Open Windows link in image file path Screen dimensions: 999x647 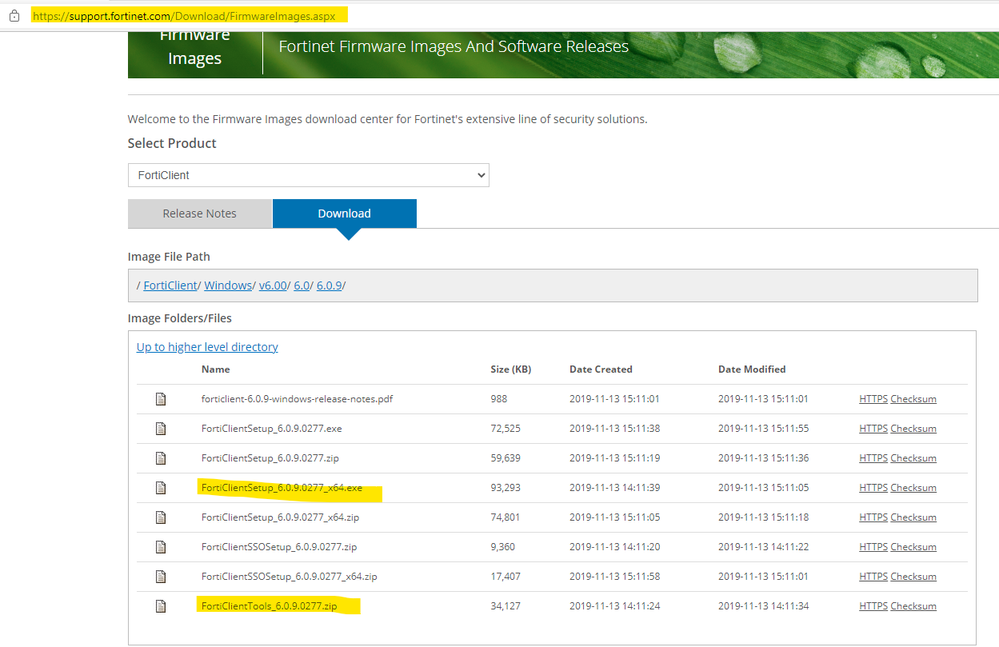227,285
